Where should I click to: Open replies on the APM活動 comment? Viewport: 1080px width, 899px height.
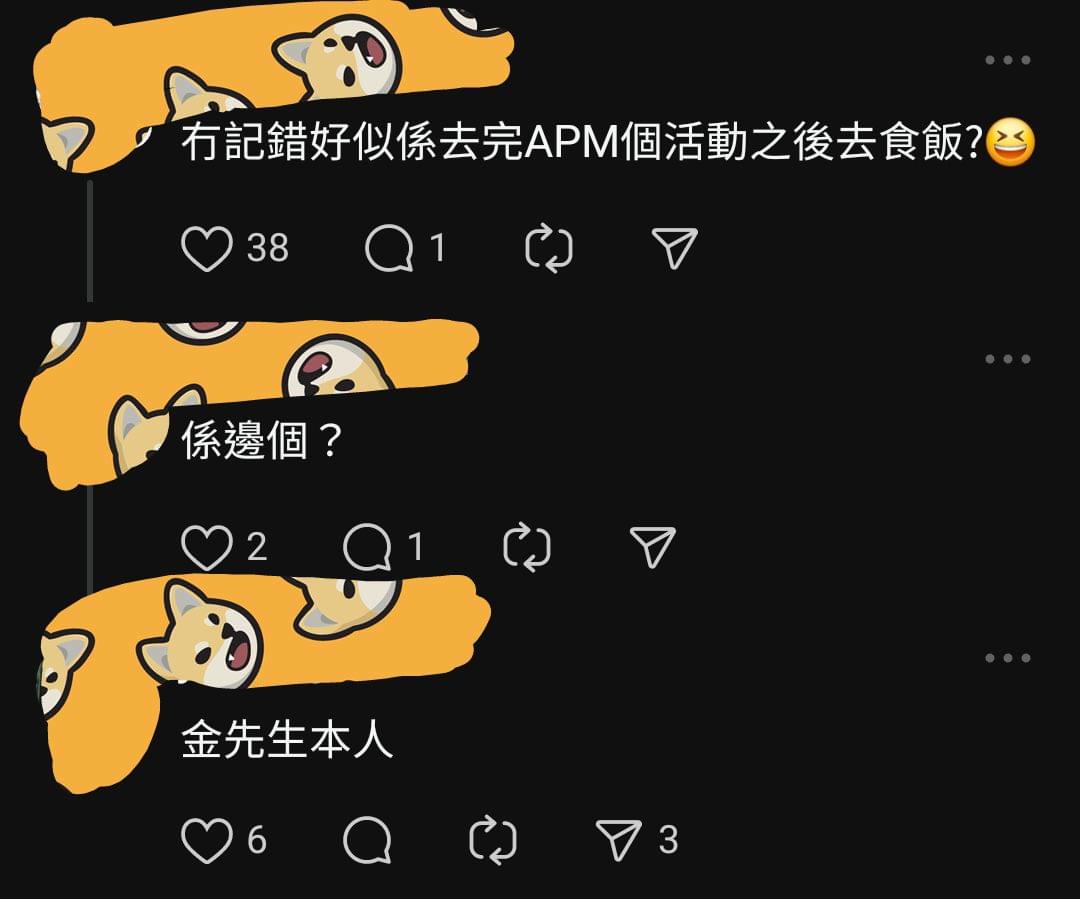coord(389,248)
